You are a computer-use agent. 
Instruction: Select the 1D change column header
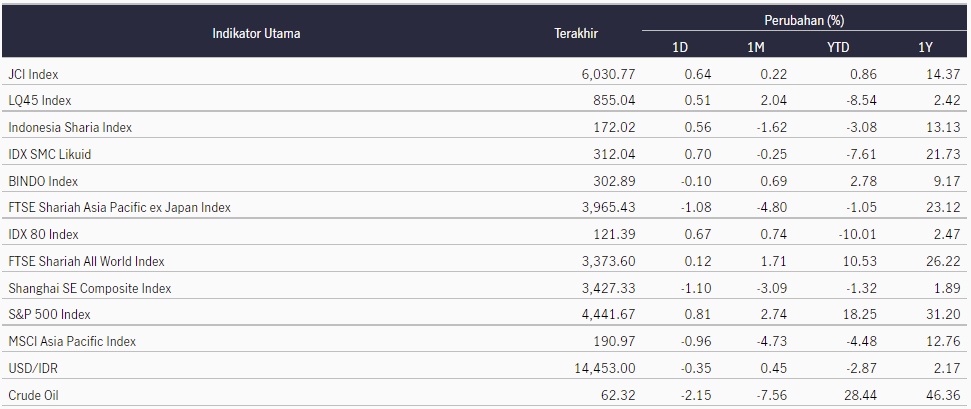click(x=680, y=47)
